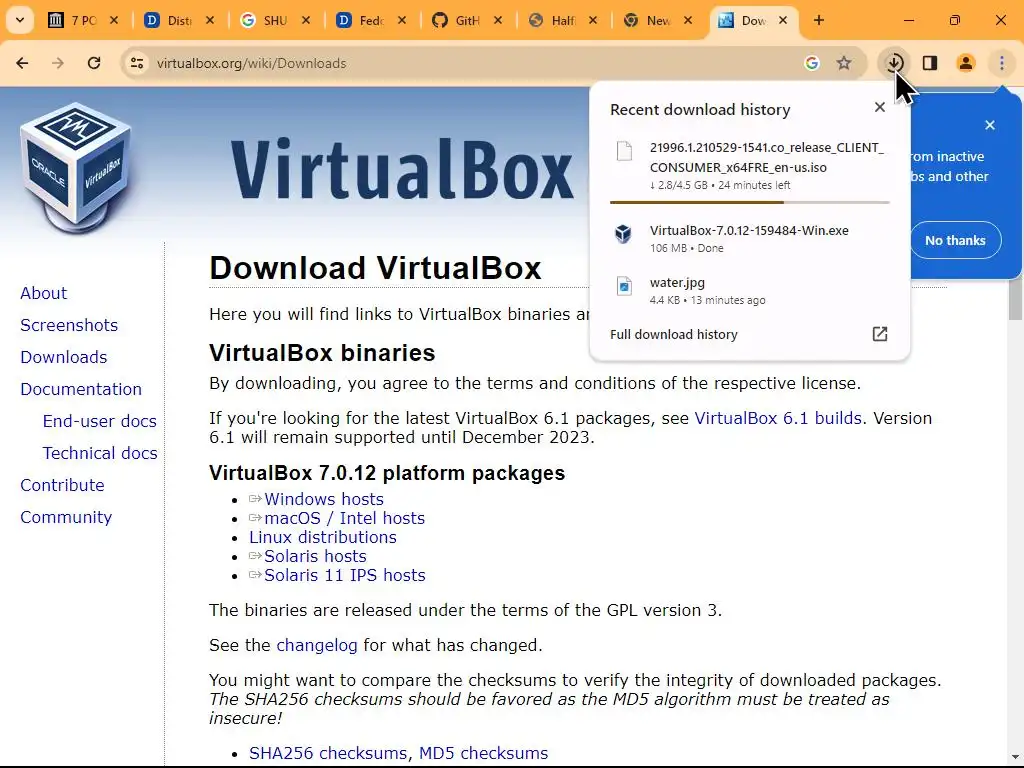Open the changelog link
Screen dimensions: 1024x768
317,645
